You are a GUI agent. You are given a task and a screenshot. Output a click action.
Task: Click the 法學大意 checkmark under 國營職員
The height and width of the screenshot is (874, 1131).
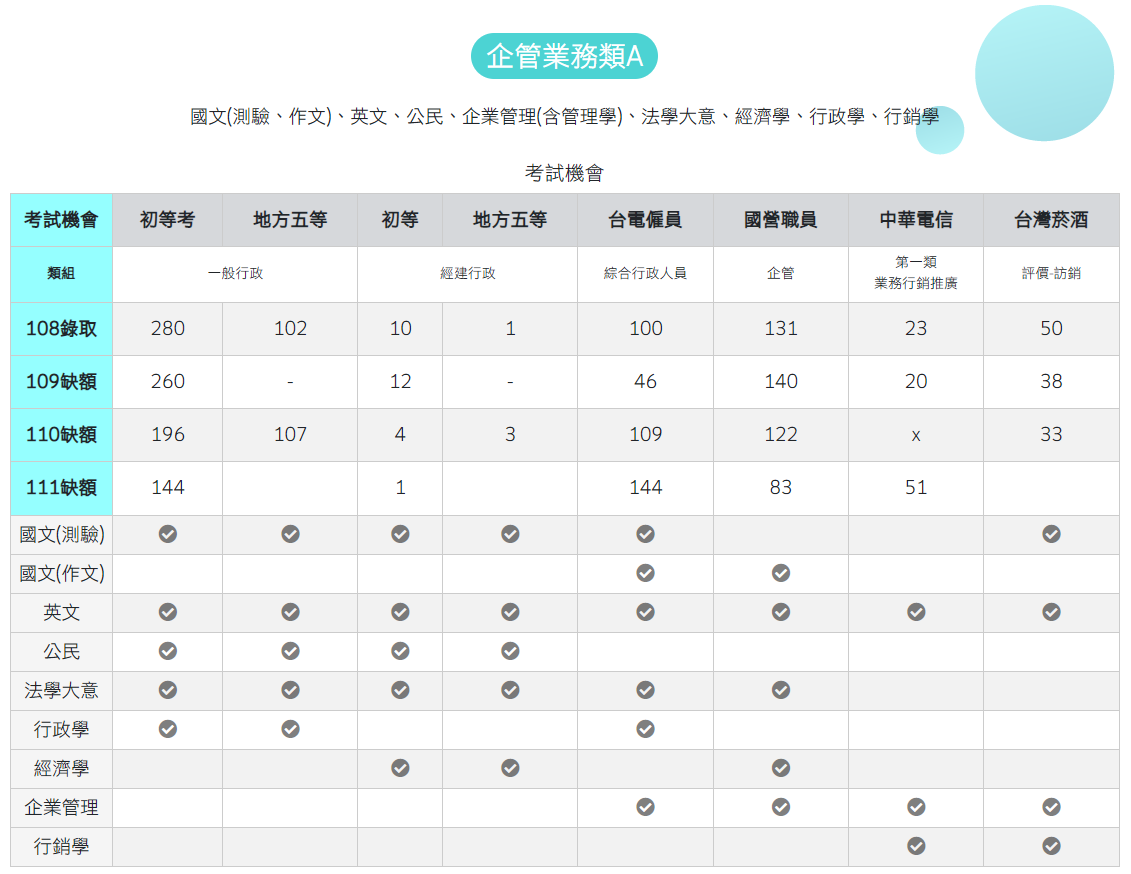781,690
